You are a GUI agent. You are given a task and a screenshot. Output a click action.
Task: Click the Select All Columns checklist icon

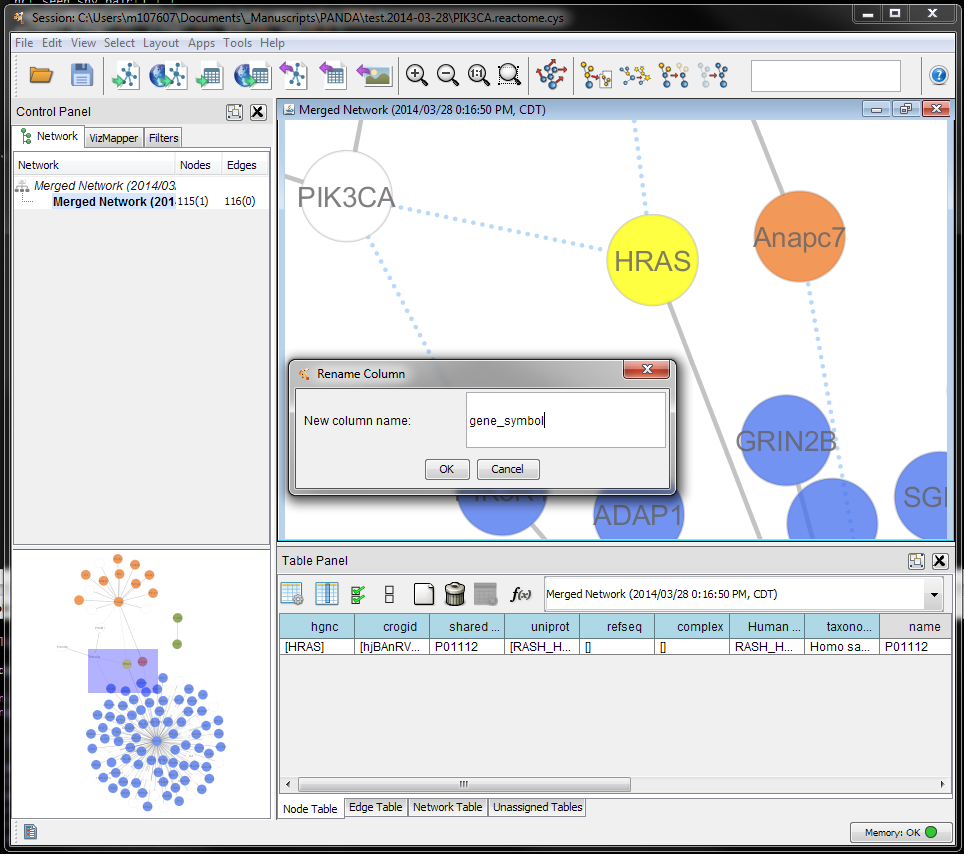click(x=358, y=594)
